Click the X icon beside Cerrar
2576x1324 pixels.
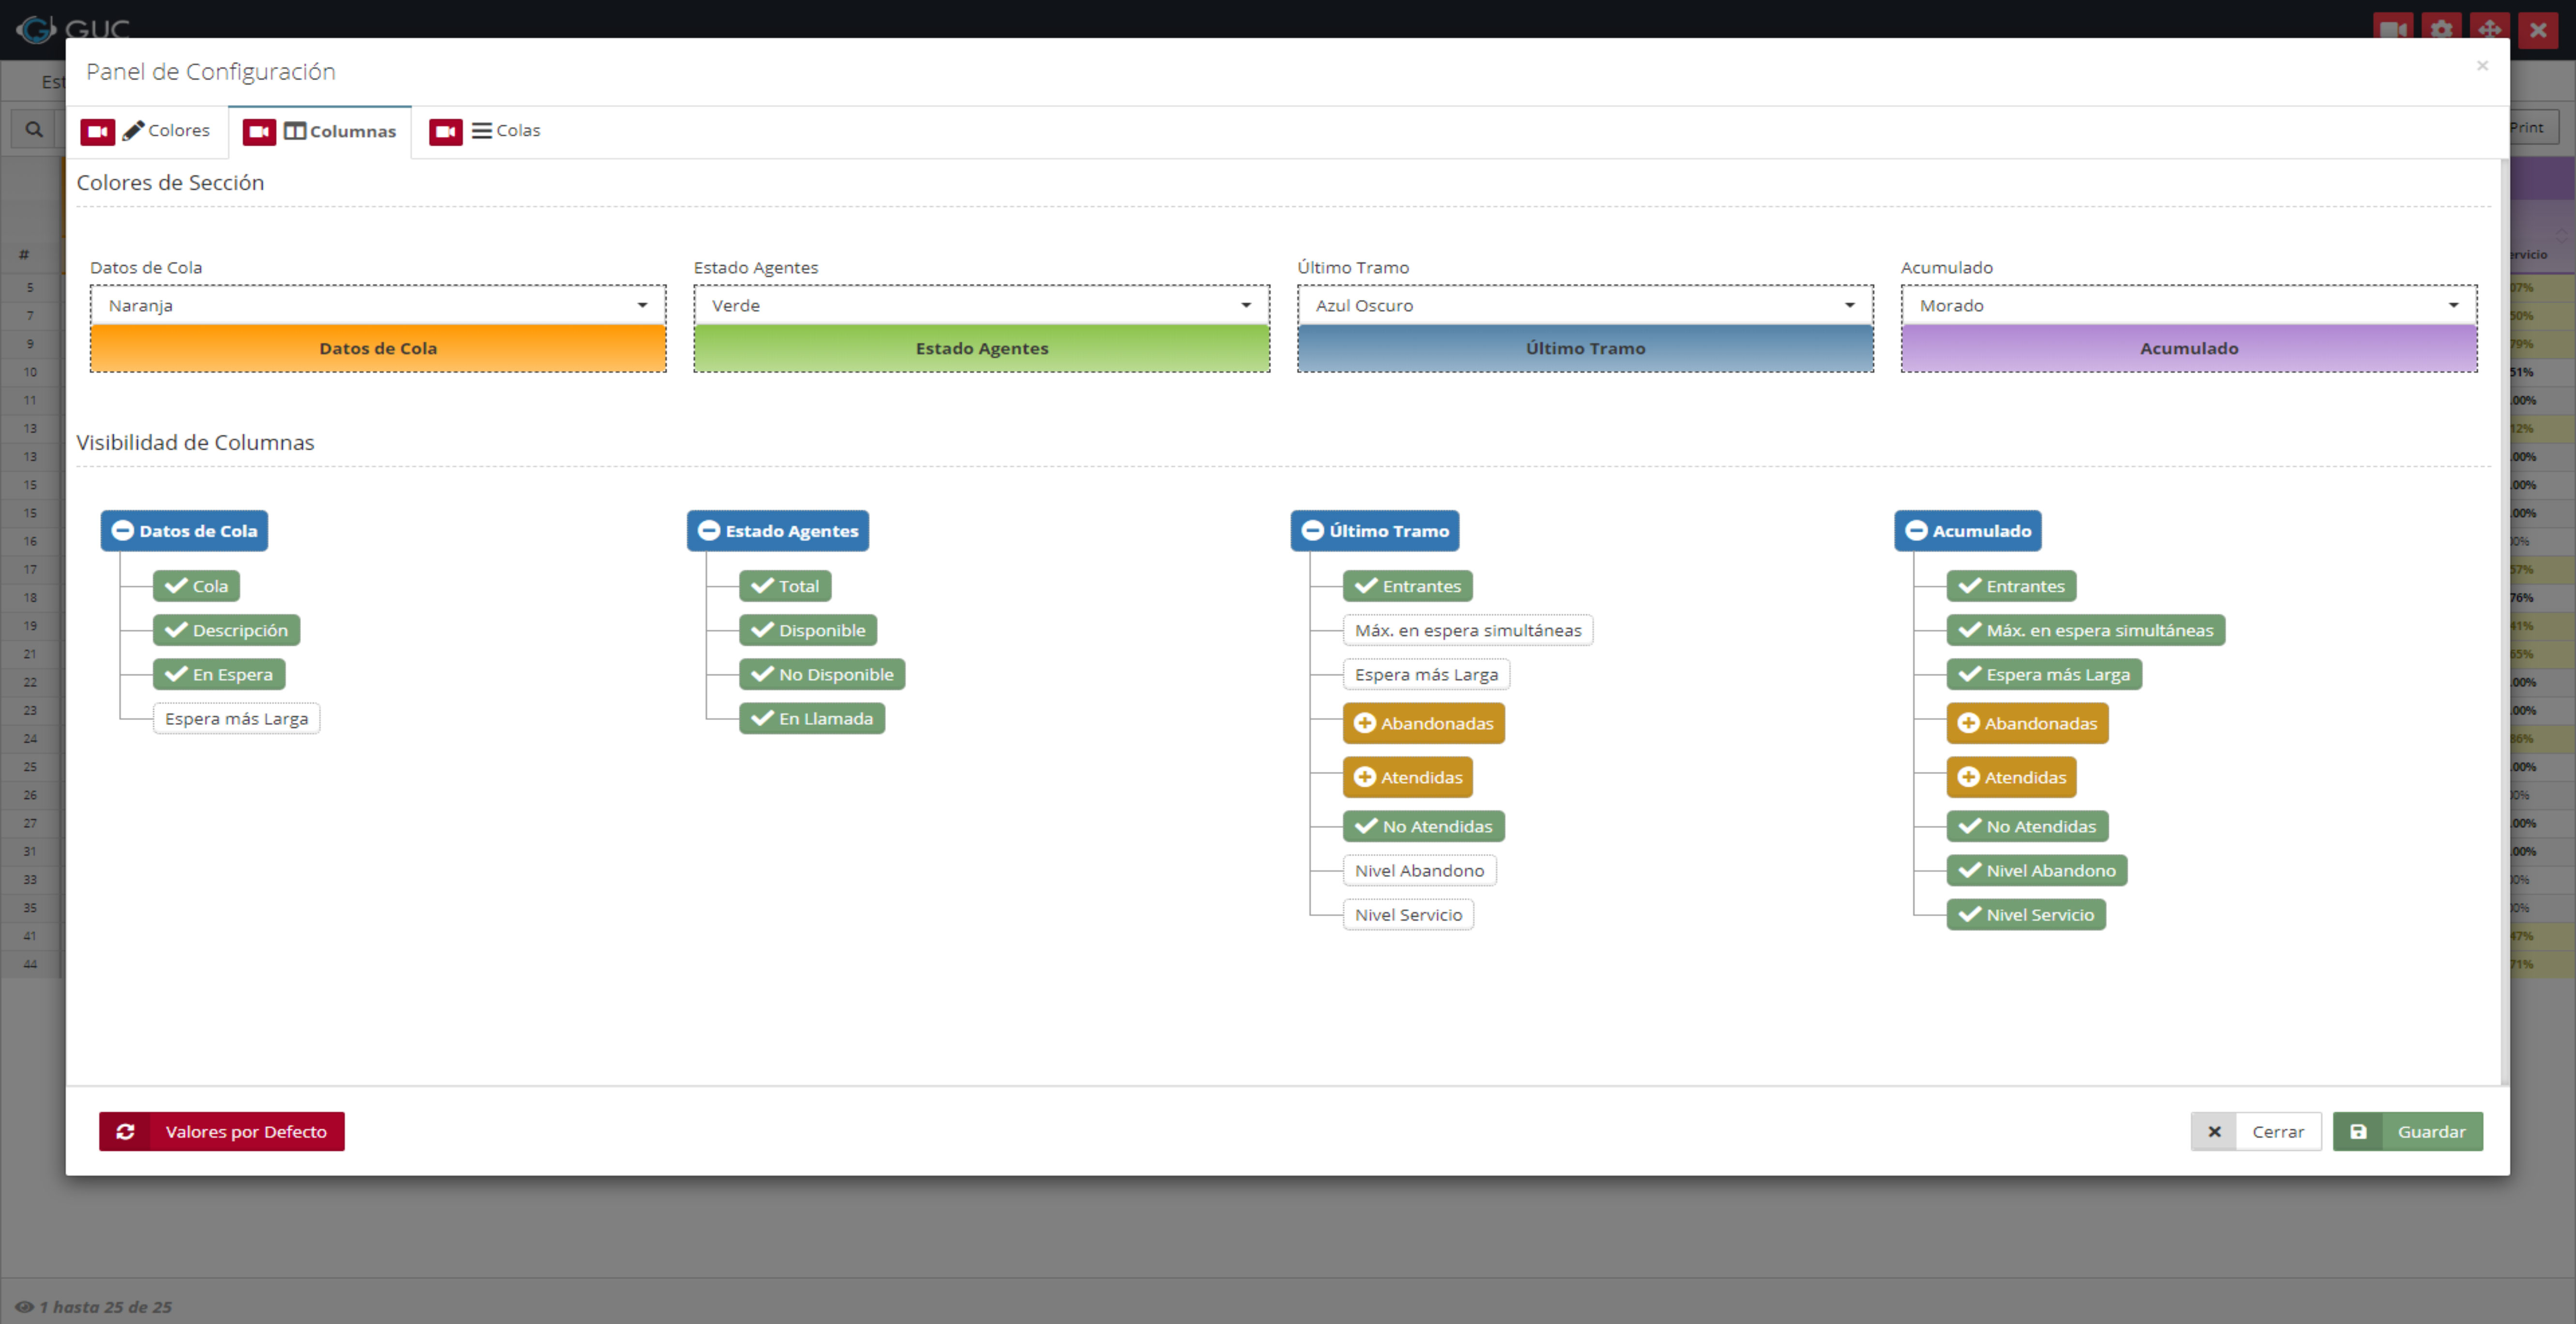(x=2214, y=1131)
